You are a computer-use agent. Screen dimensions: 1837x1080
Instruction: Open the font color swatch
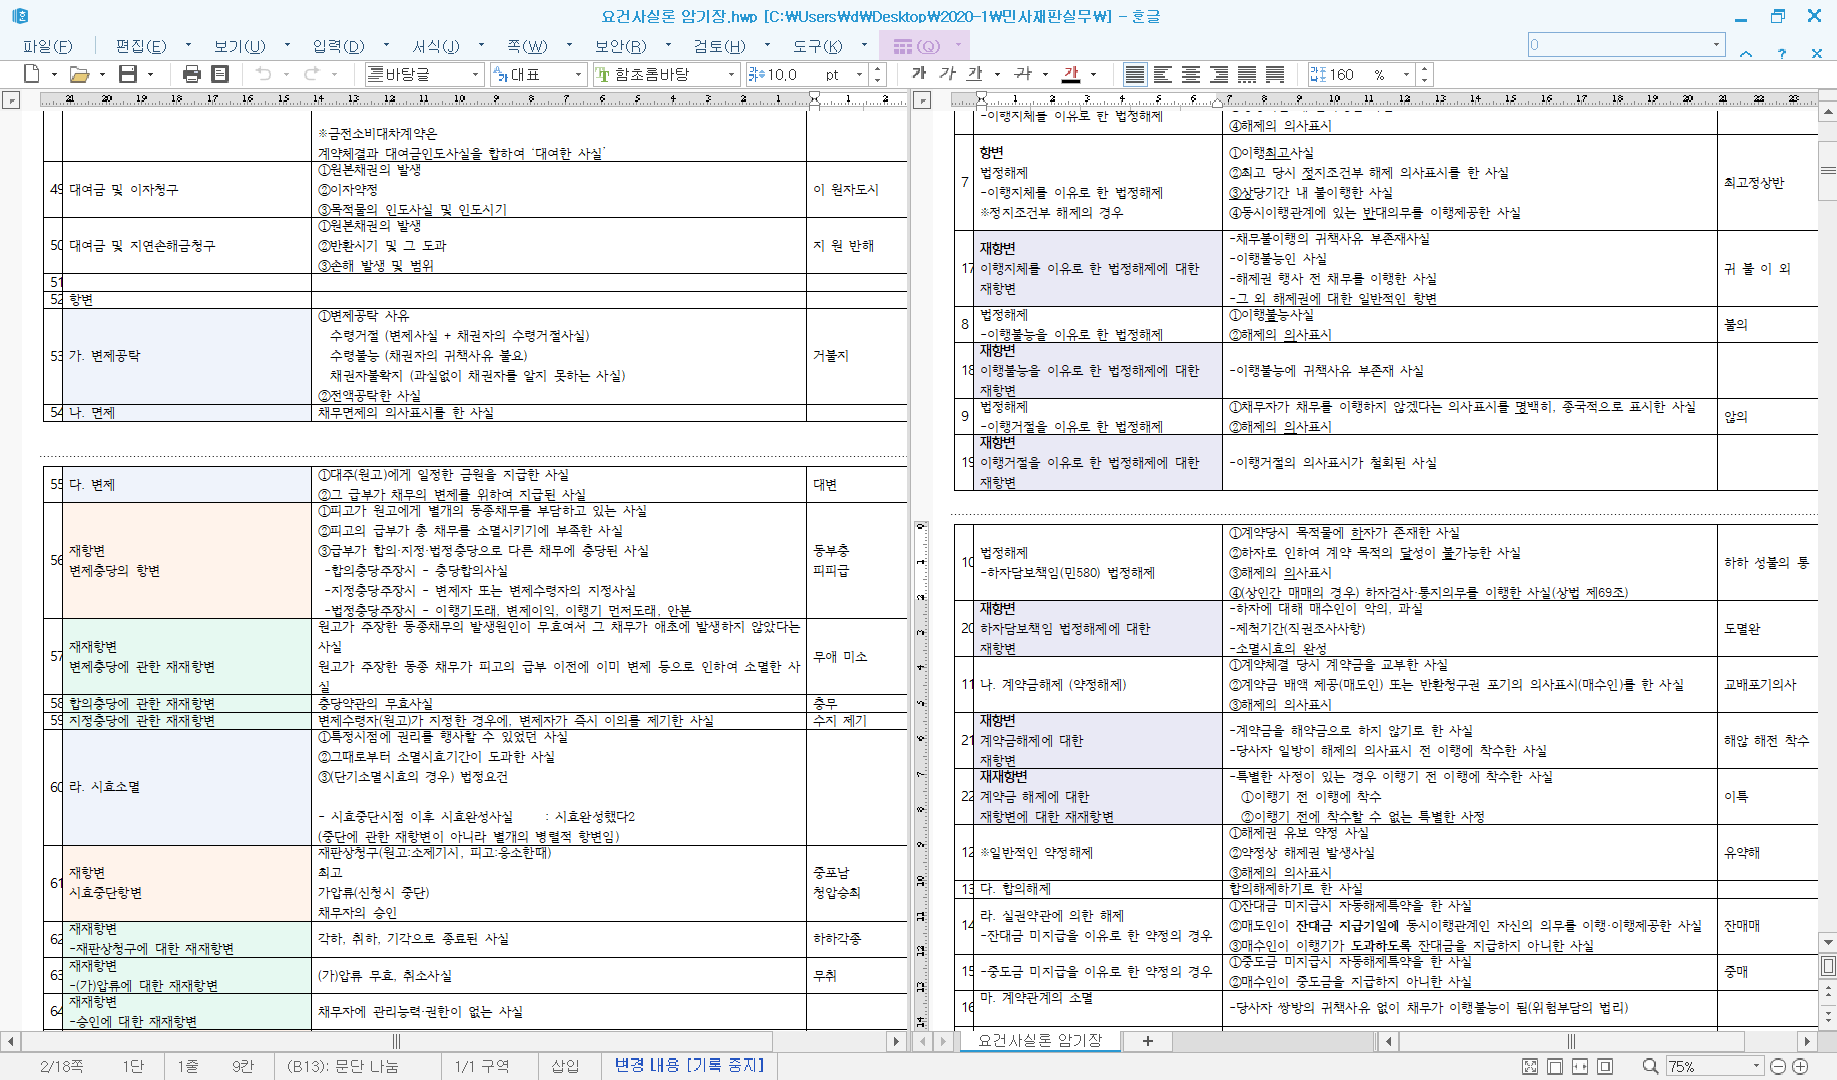click(1071, 74)
